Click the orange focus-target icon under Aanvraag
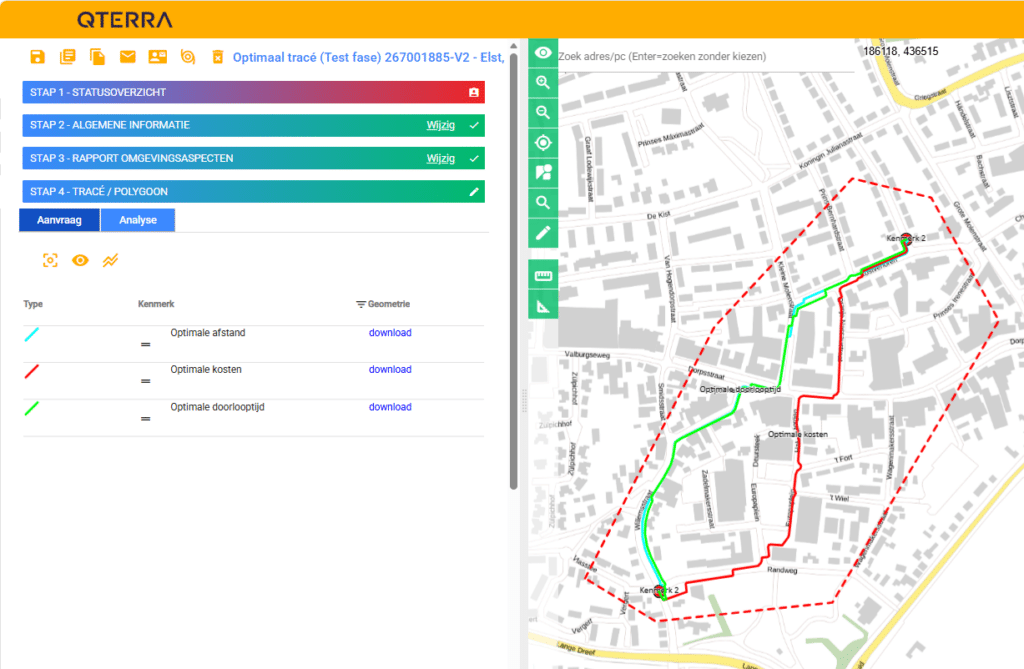 (50, 261)
